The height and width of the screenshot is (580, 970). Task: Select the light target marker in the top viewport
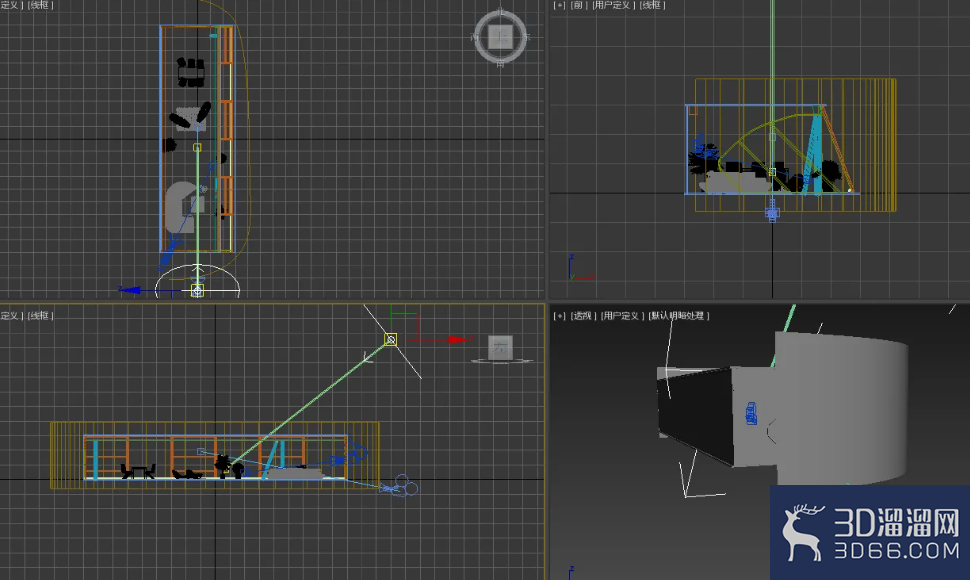pos(197,147)
